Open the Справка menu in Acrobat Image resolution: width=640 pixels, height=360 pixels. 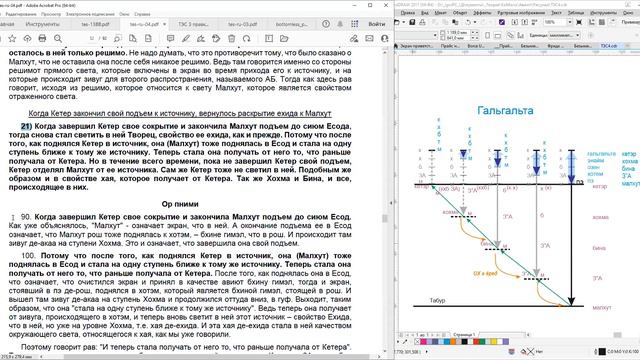coord(142,14)
